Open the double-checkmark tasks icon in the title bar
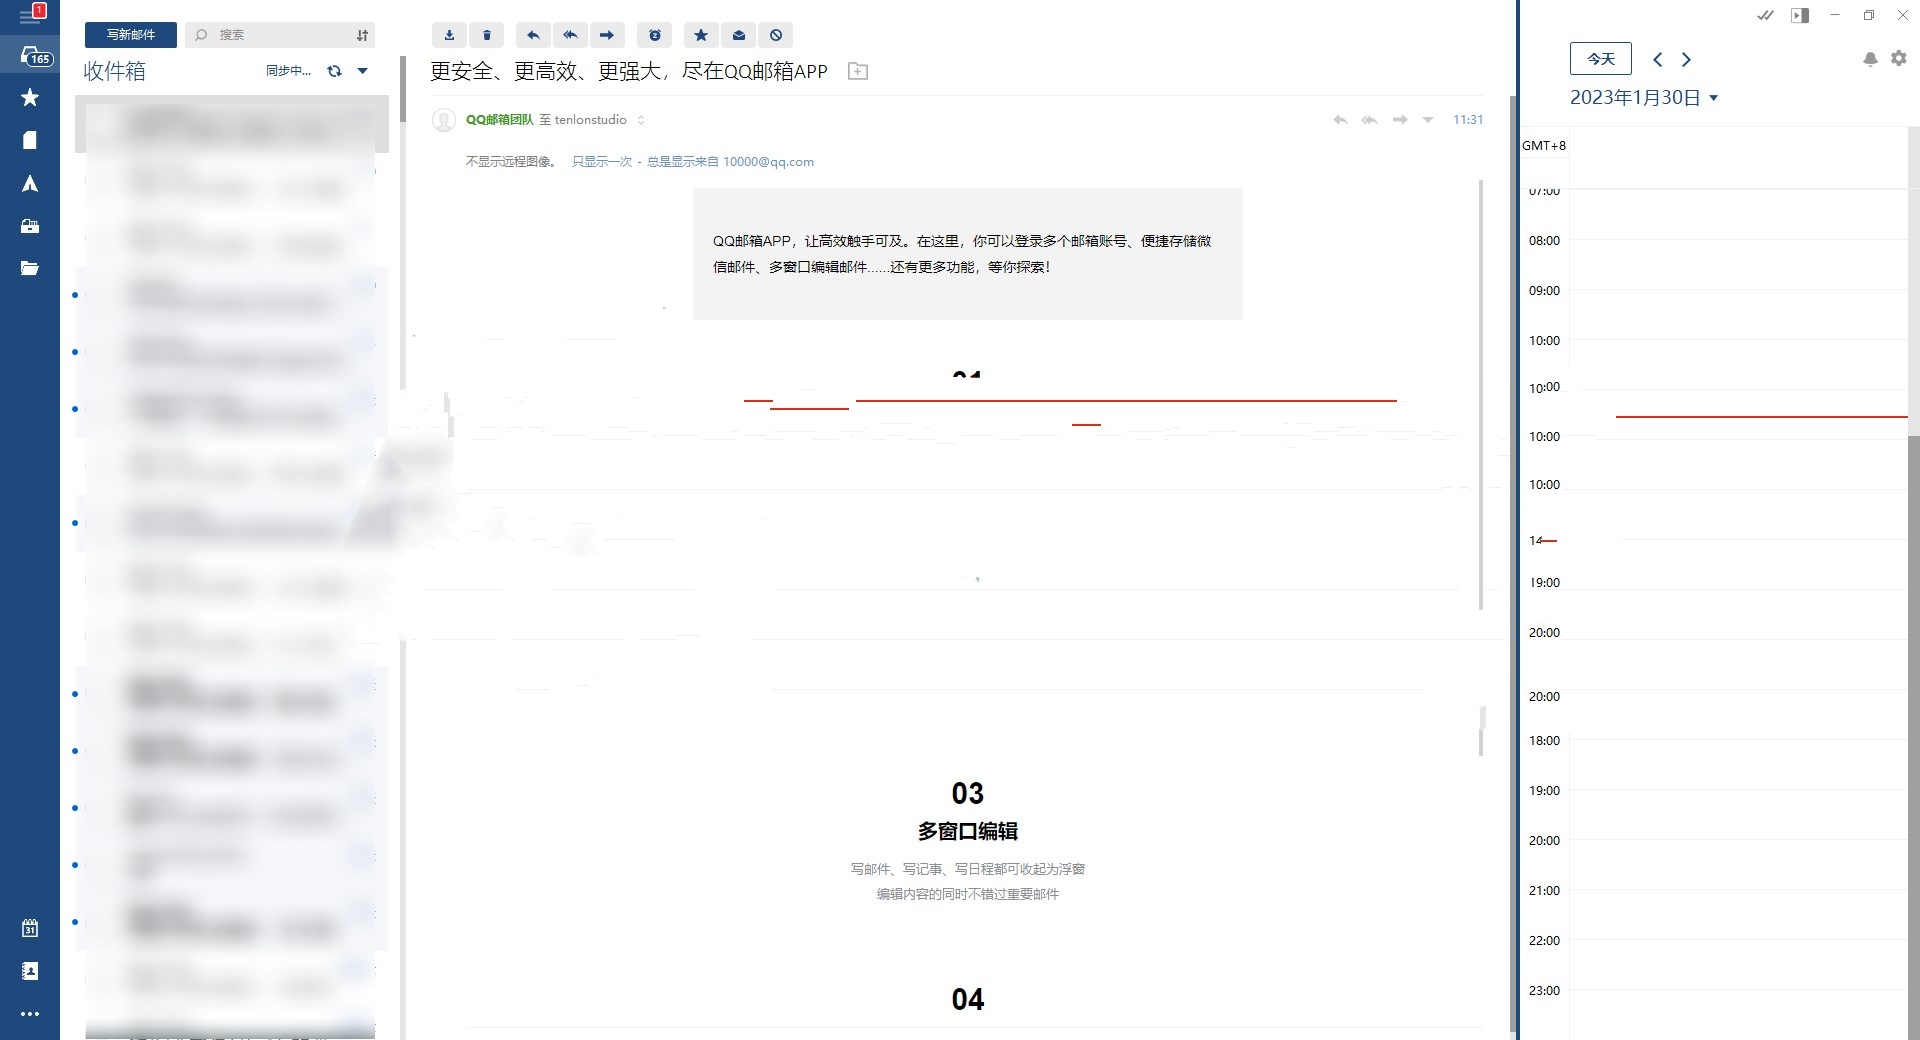Image resolution: width=1920 pixels, height=1040 pixels. click(x=1766, y=15)
